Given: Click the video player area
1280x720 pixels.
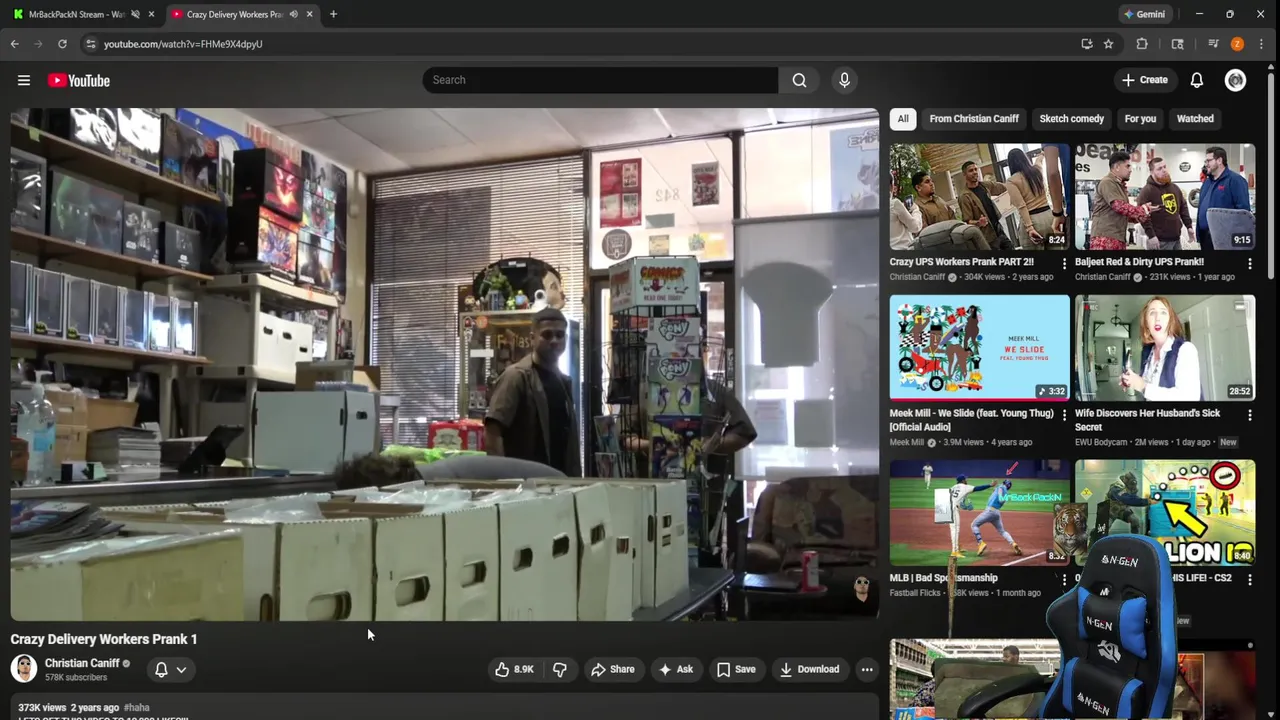Looking at the screenshot, I should tap(445, 364).
